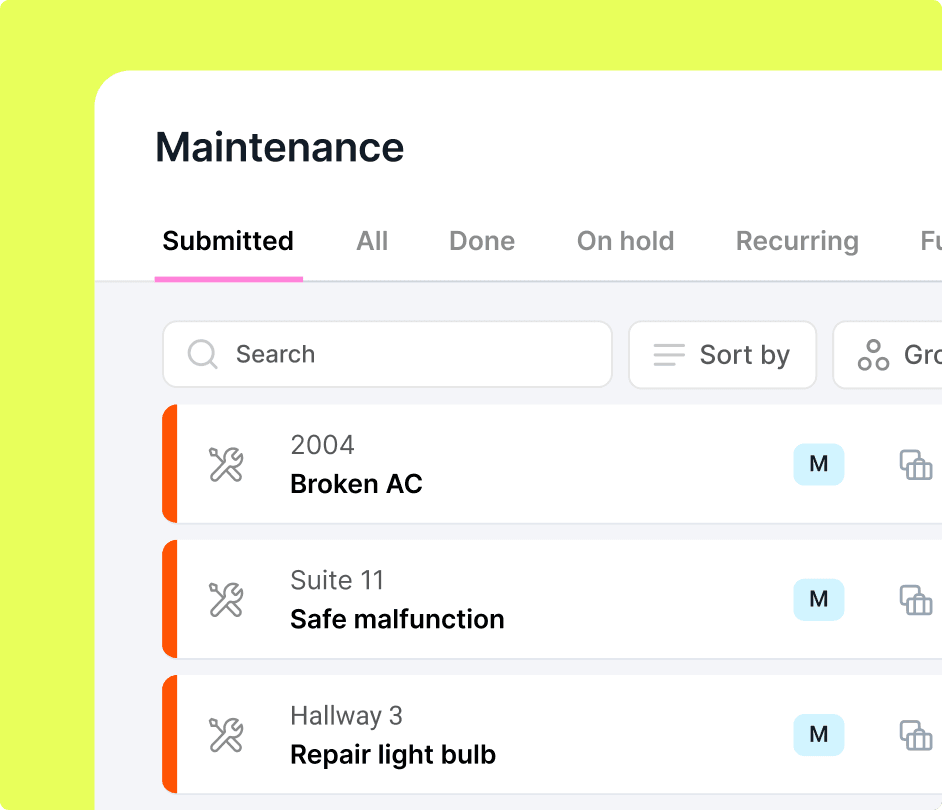Switch to the All tab
The image size is (942, 810).
[372, 241]
